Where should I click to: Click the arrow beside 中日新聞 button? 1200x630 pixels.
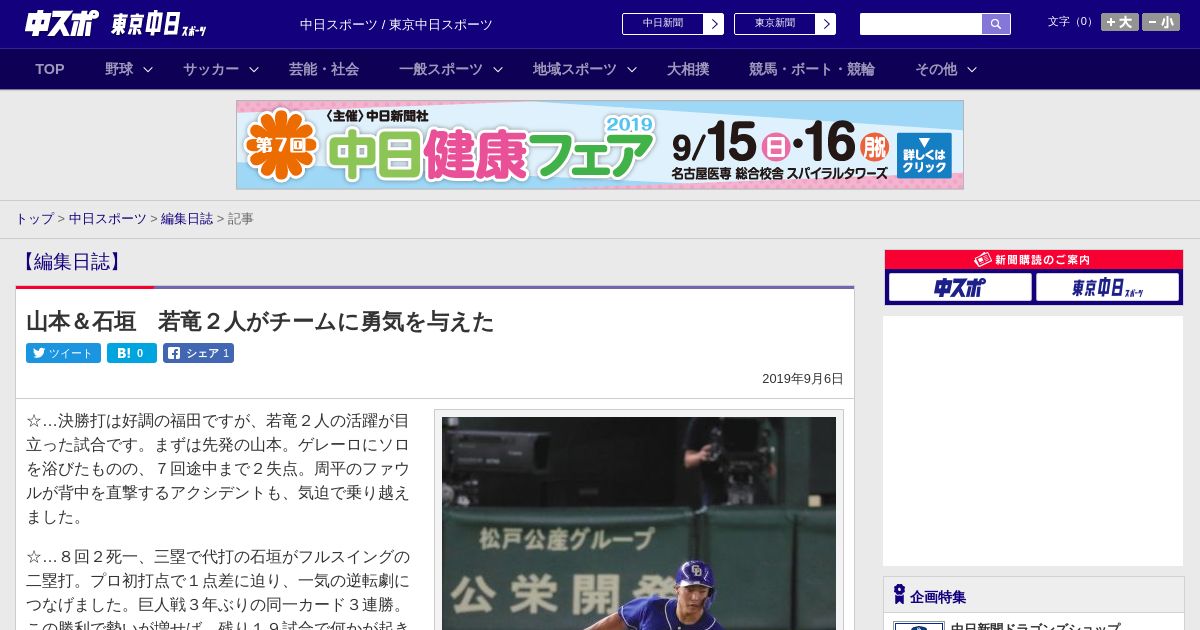[713, 24]
